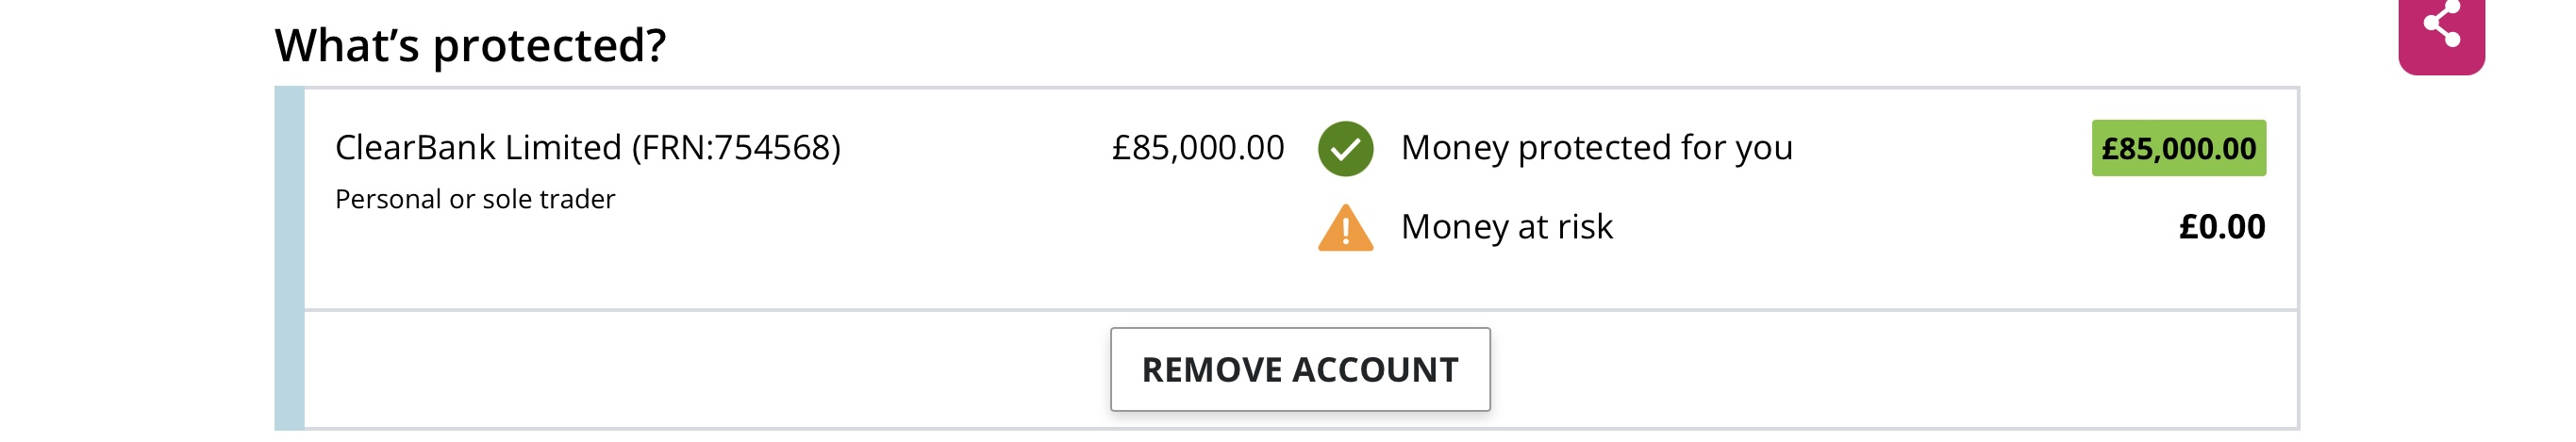This screenshot has height=442, width=2576.
Task: Click the exclamation mark in warning triangle
Action: (1345, 232)
